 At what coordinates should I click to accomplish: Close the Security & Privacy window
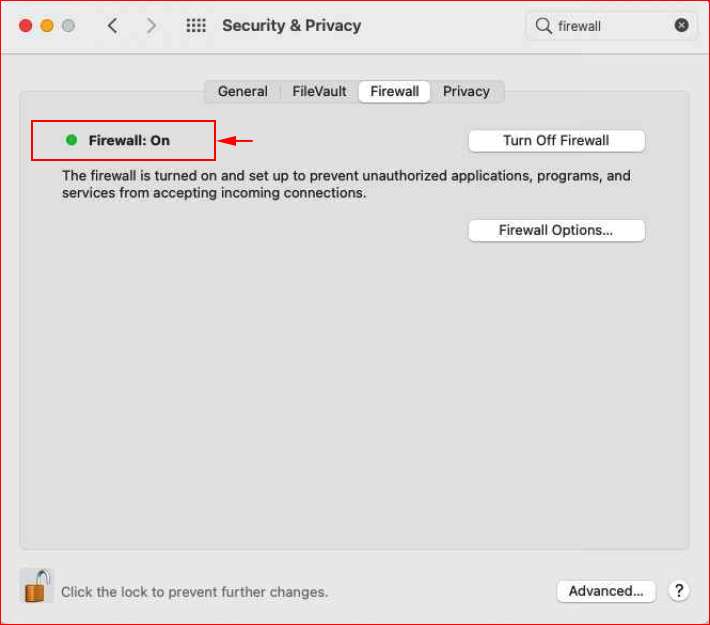pos(26,25)
